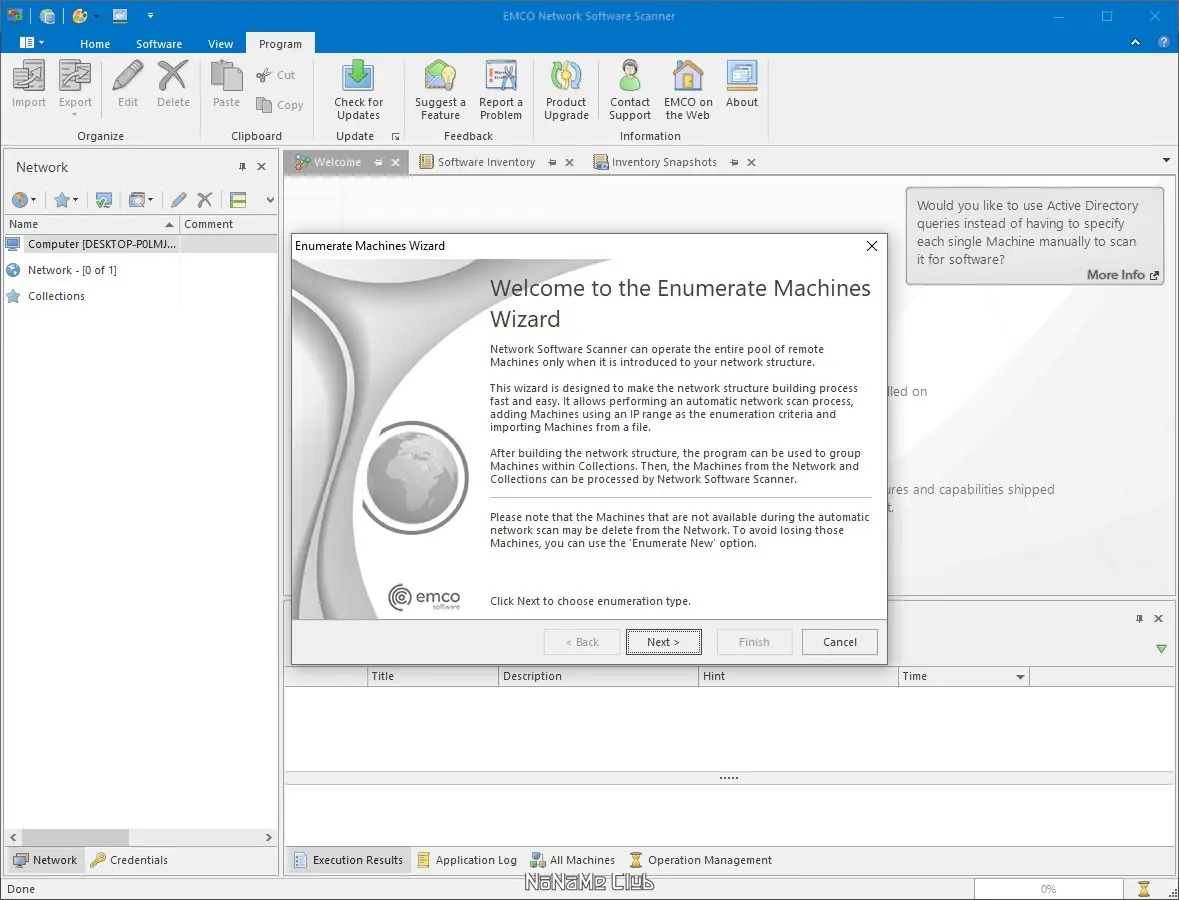Select the Collections tree item
Screen dimensions: 1179x900
[56, 296]
